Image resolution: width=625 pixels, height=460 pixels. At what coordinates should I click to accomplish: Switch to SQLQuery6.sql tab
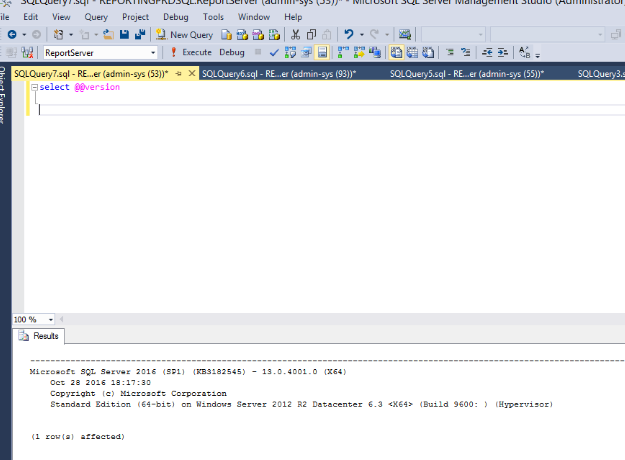pos(279,74)
